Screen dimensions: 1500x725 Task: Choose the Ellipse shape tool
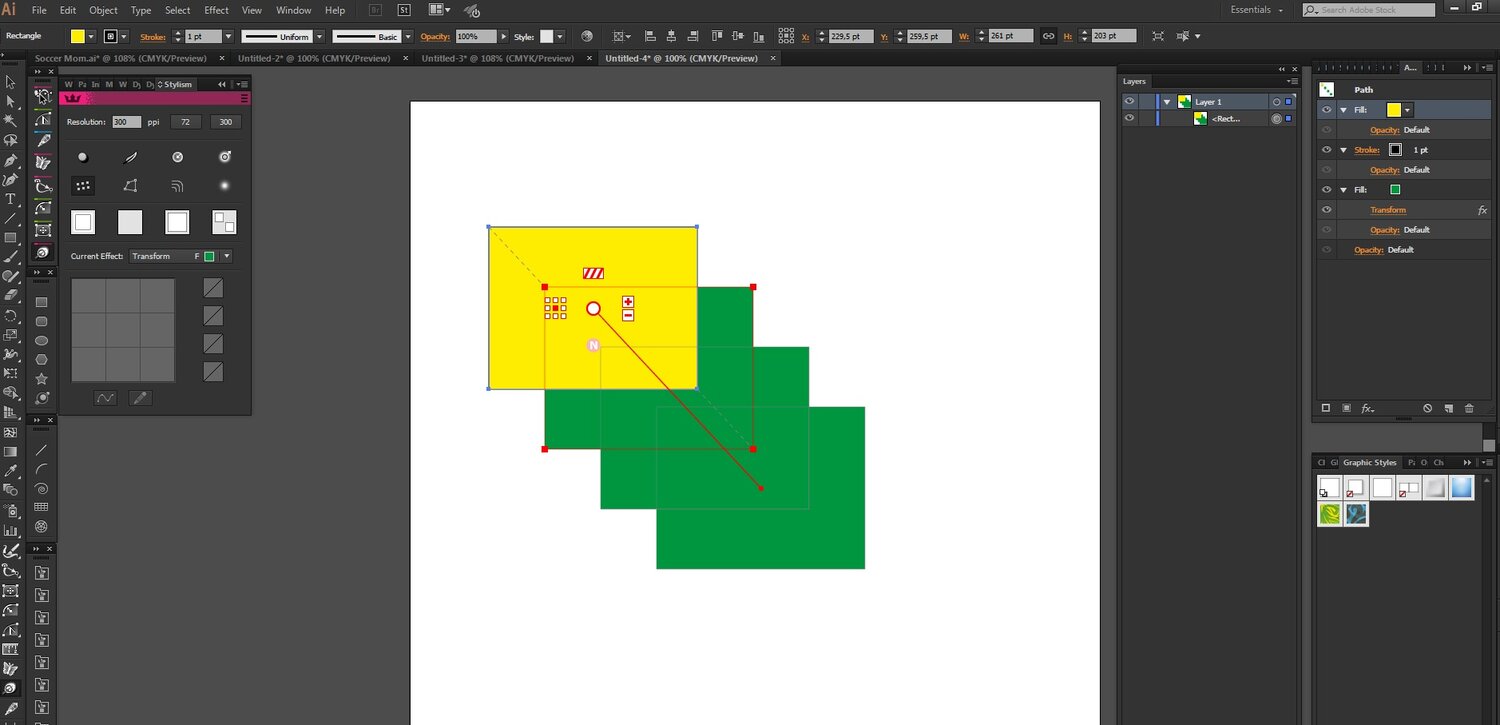click(41, 340)
